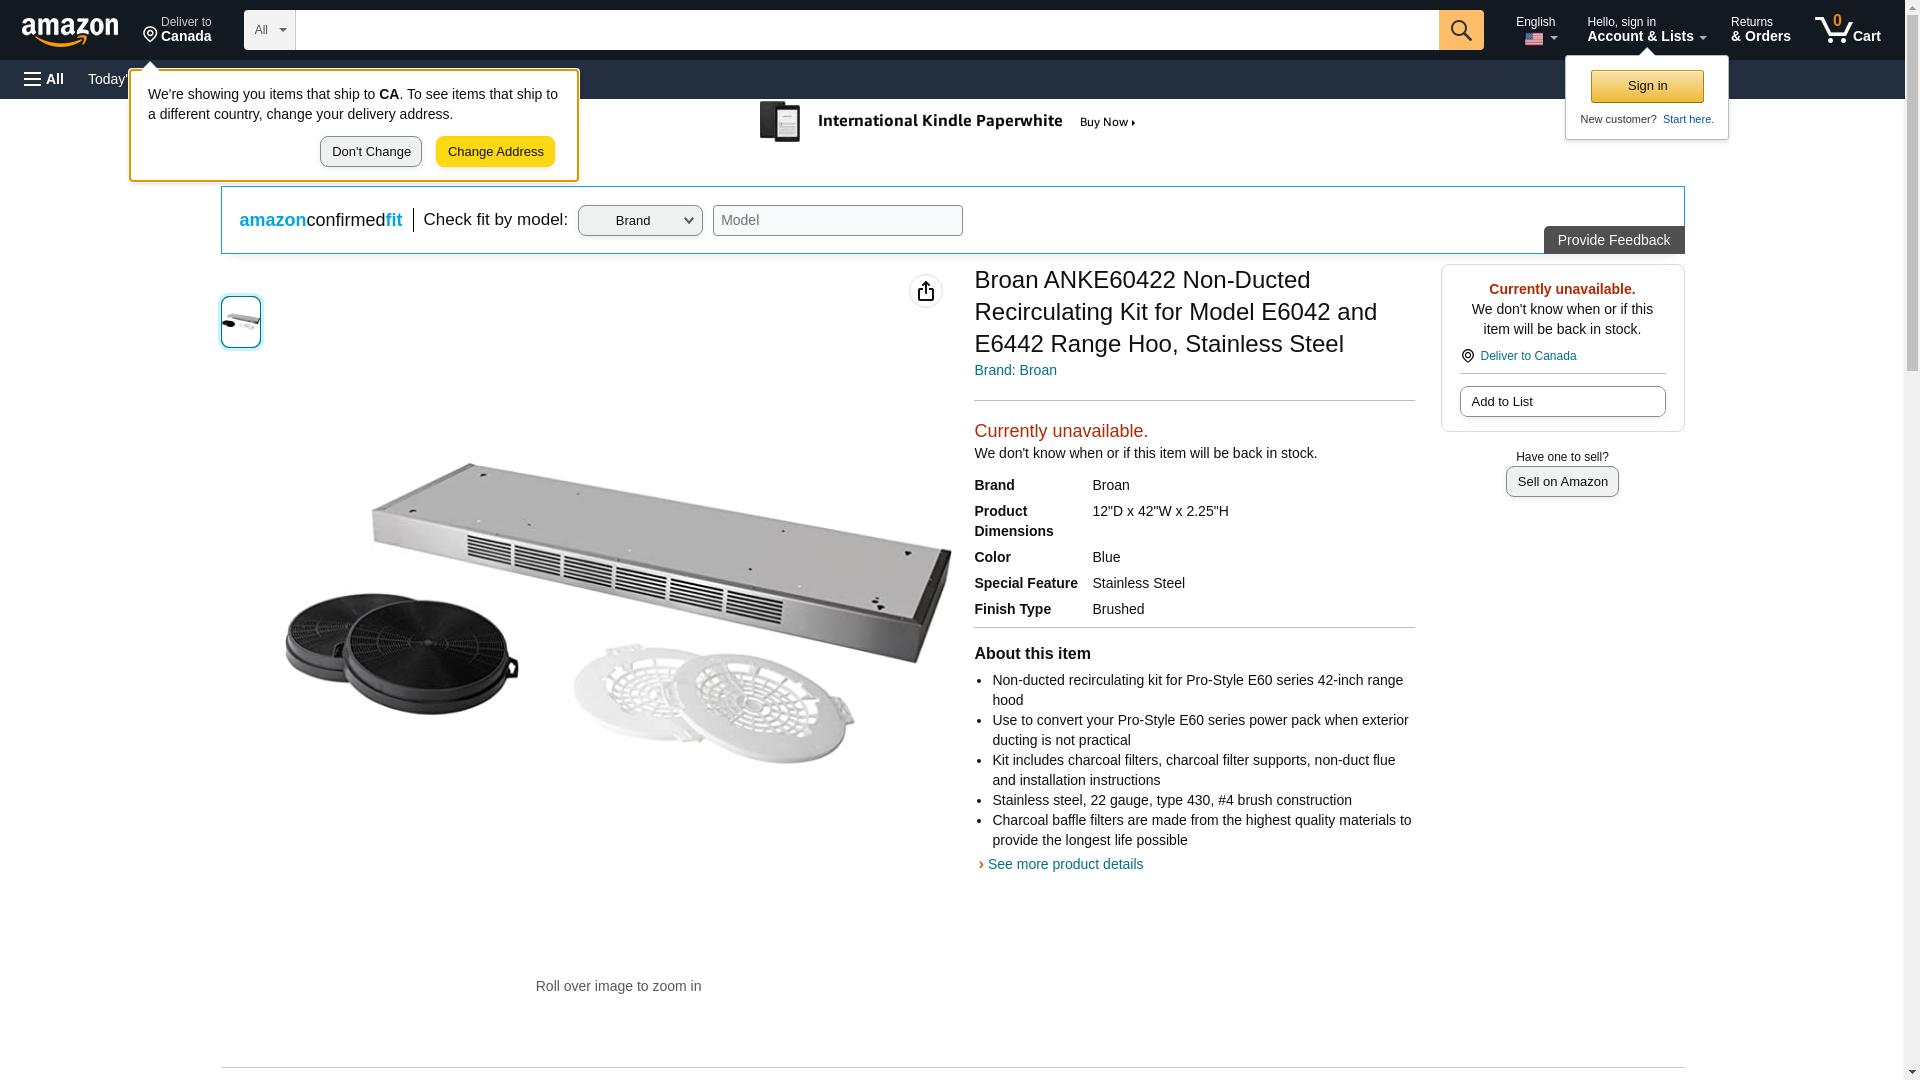This screenshot has width=1920, height=1080.
Task: Expand the All search category dropdown
Action: point(269,30)
